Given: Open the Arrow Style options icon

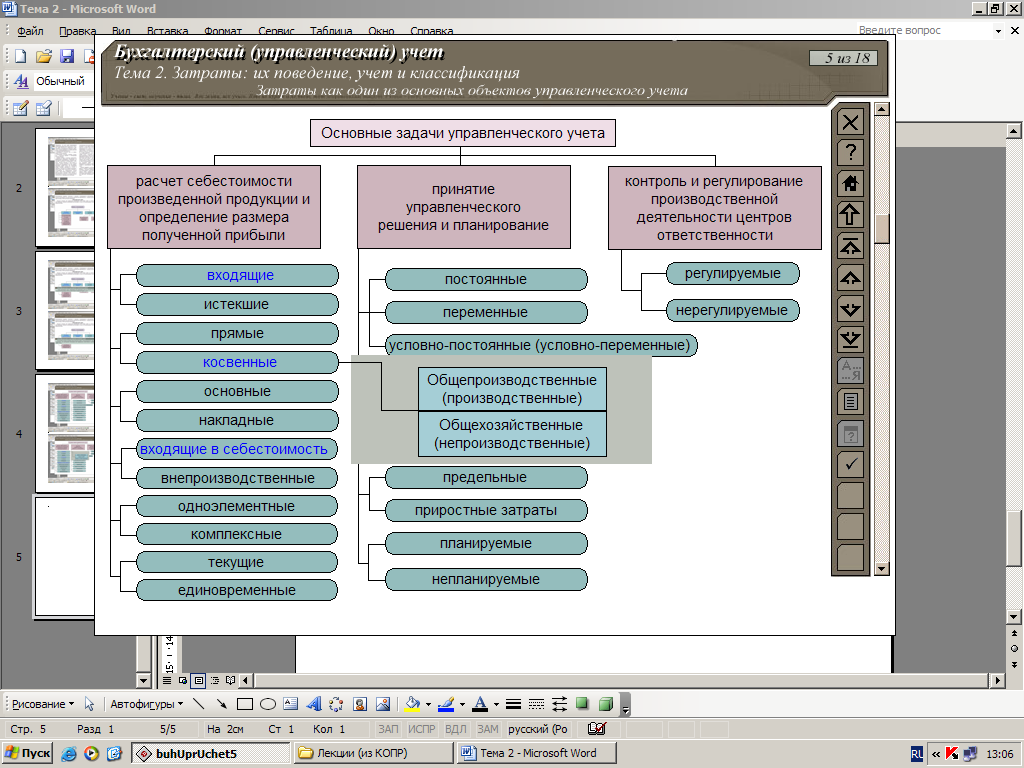Looking at the screenshot, I should [x=560, y=704].
